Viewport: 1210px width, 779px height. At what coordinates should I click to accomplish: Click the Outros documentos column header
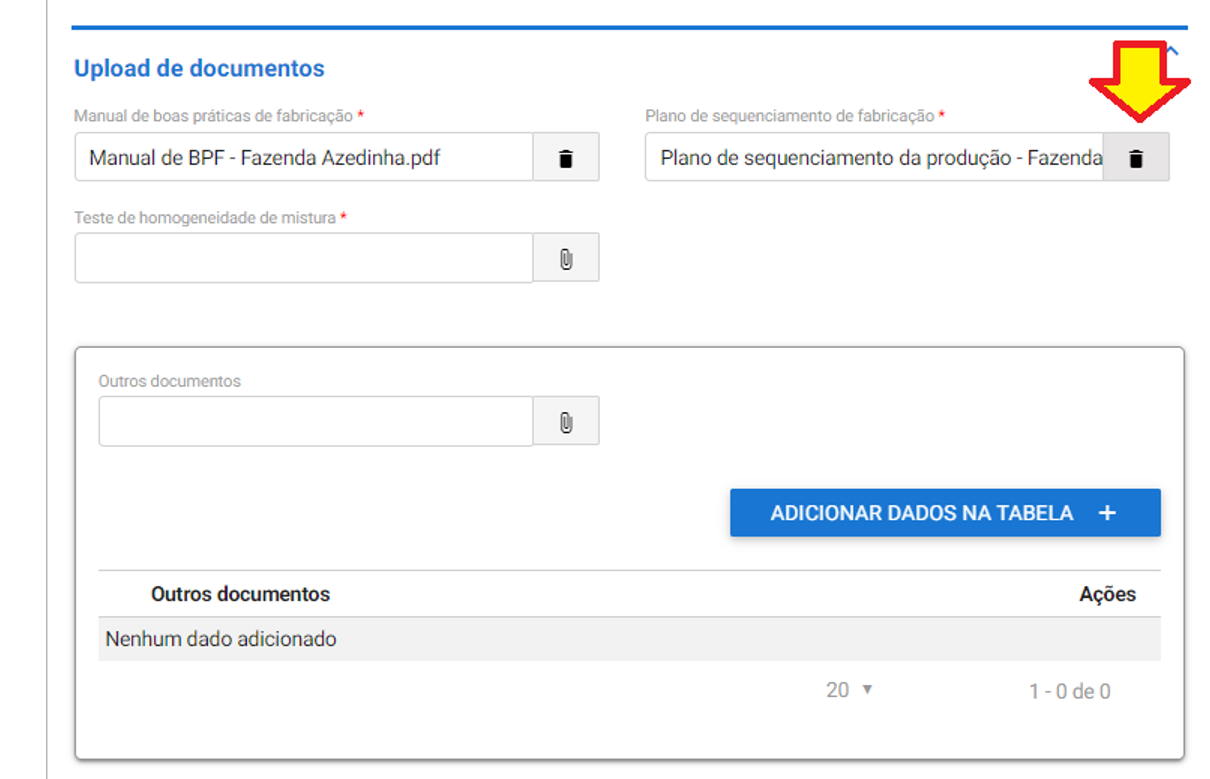tap(240, 594)
